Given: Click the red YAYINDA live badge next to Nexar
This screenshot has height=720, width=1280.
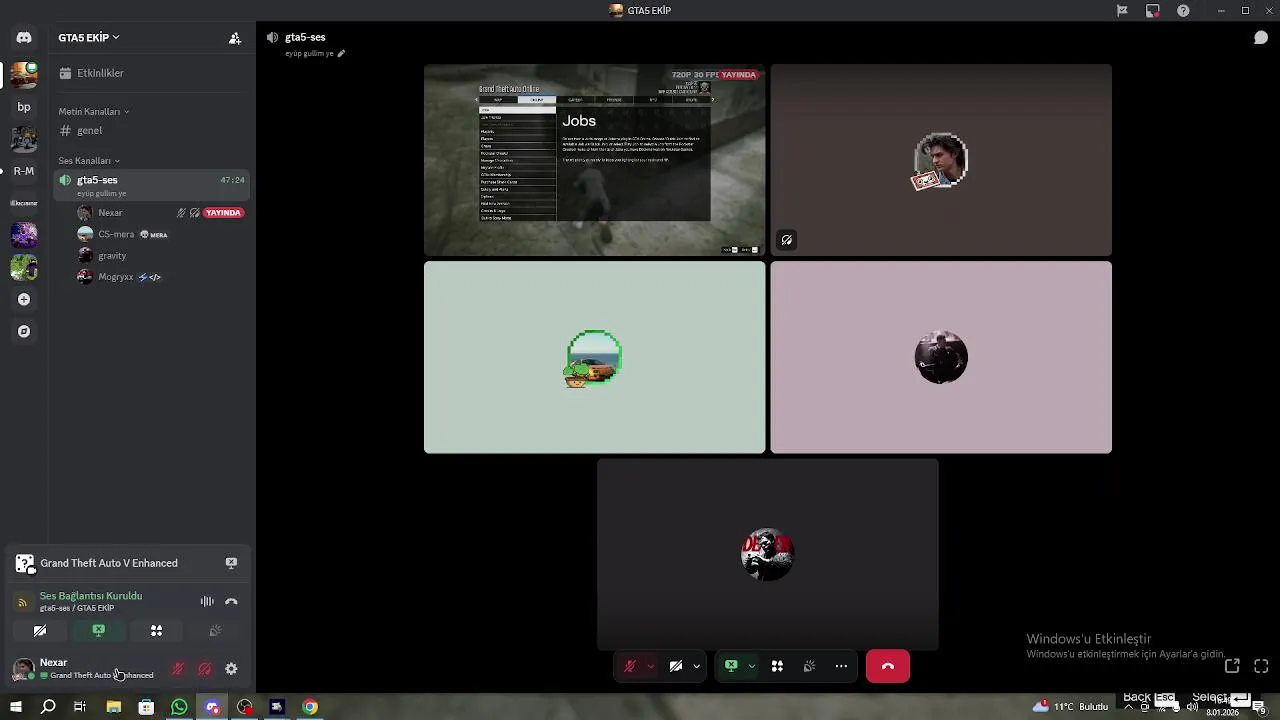Looking at the screenshot, I should coord(224,213).
